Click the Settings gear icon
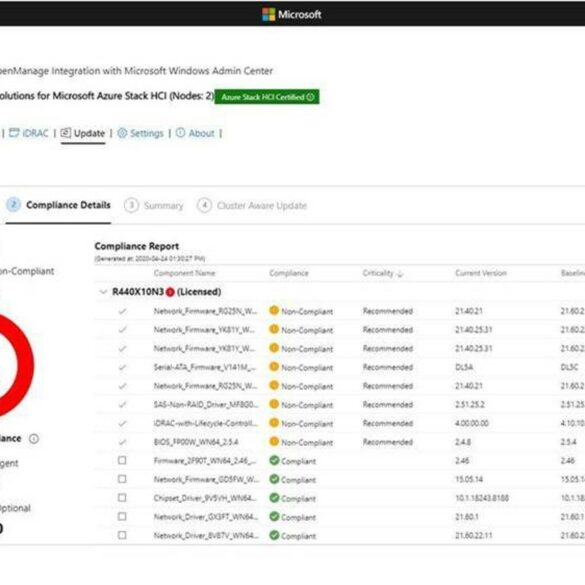The width and height of the screenshot is (585, 585). pos(122,133)
